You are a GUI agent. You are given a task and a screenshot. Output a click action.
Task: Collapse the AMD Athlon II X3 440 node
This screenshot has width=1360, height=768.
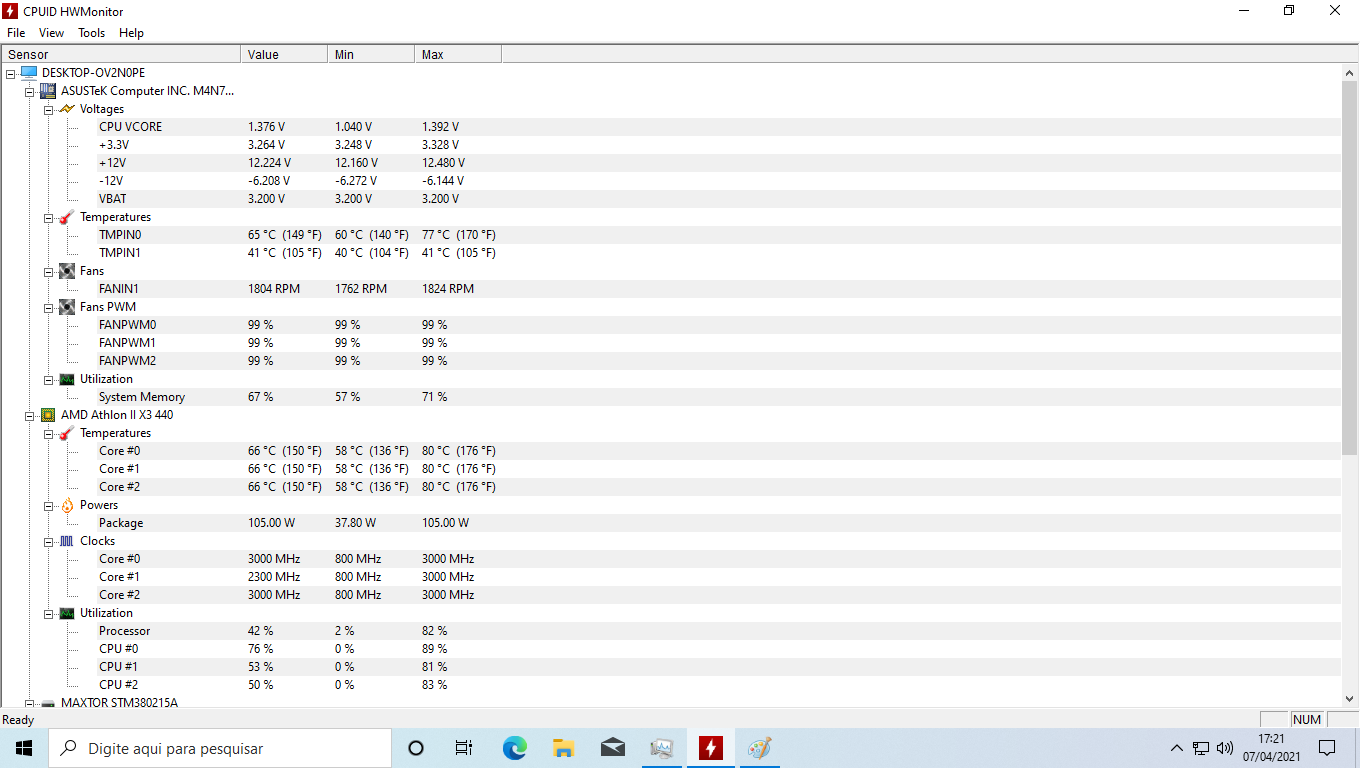click(30, 415)
